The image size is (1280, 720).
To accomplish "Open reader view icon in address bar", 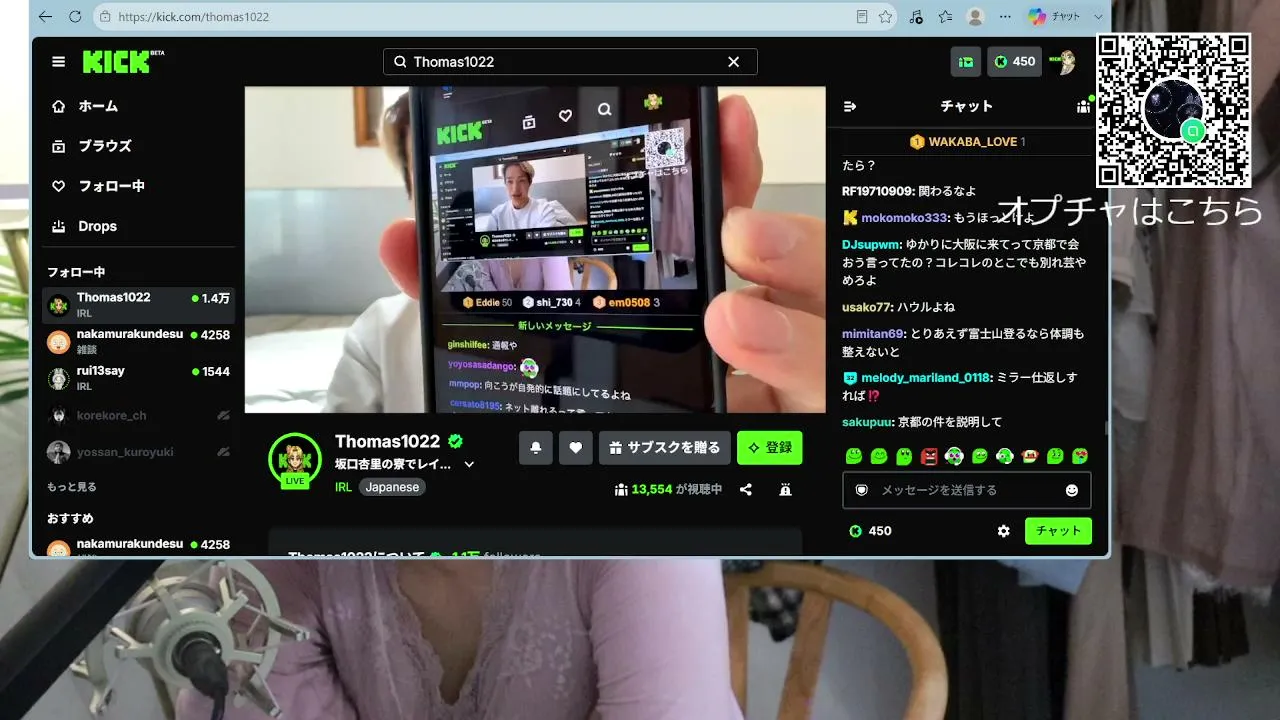I will 862,17.
